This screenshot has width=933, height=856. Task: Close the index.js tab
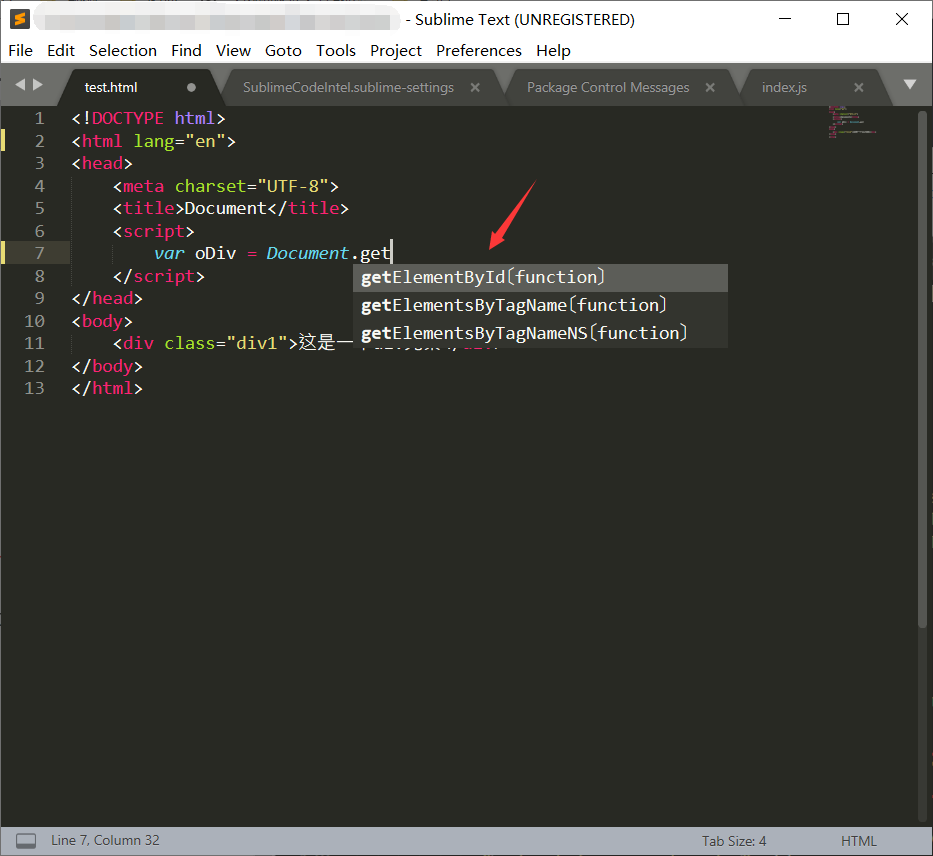(x=859, y=87)
